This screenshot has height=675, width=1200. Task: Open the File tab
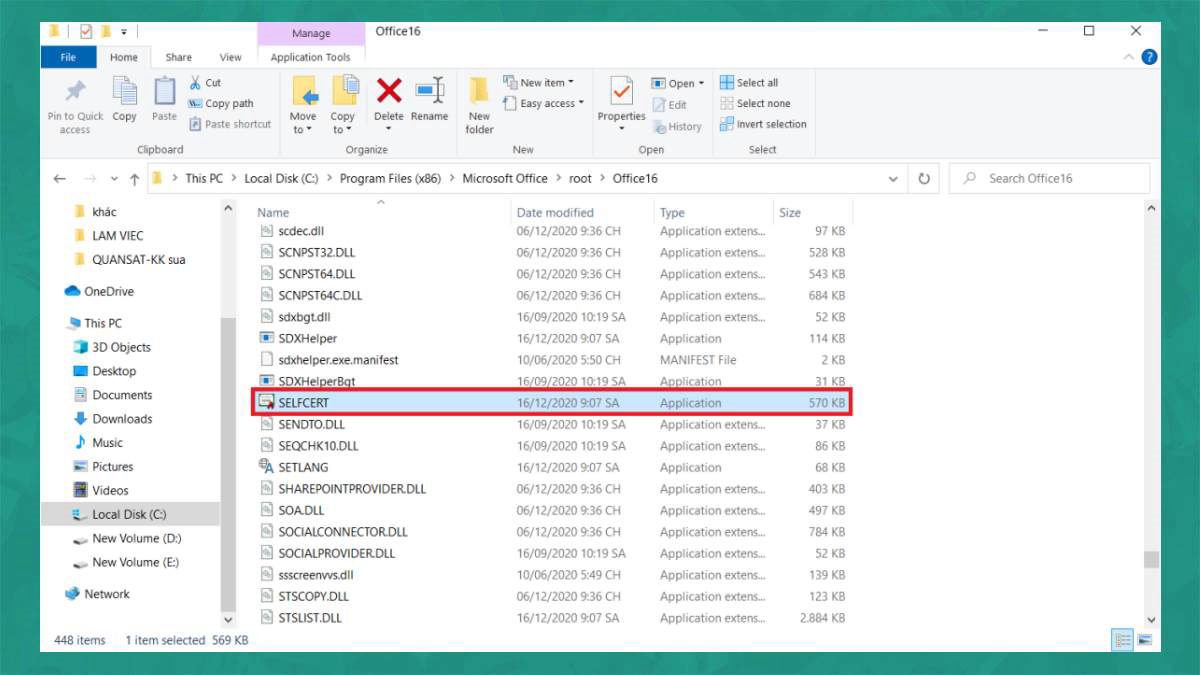click(x=68, y=57)
